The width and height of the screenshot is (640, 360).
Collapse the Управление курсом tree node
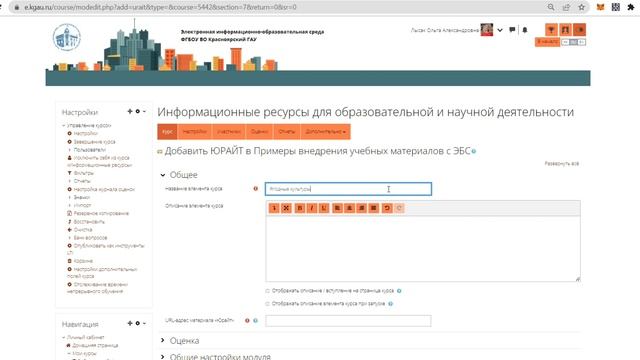[64, 126]
